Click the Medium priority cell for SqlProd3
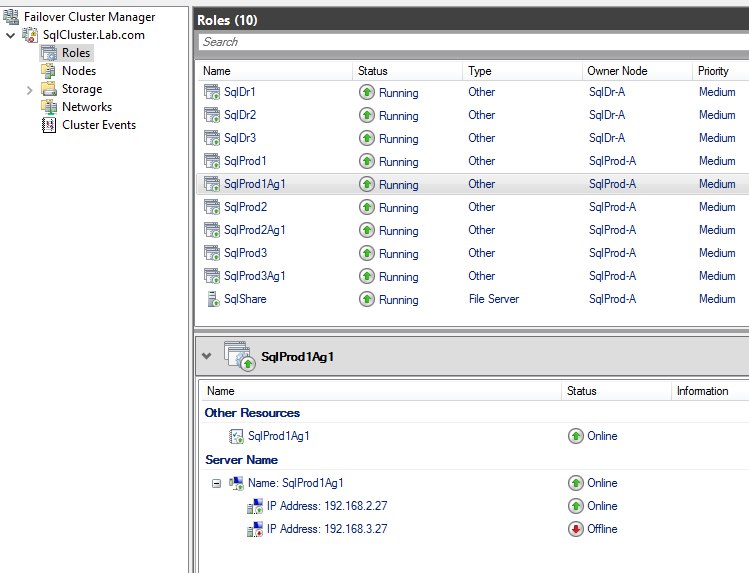 tap(717, 253)
